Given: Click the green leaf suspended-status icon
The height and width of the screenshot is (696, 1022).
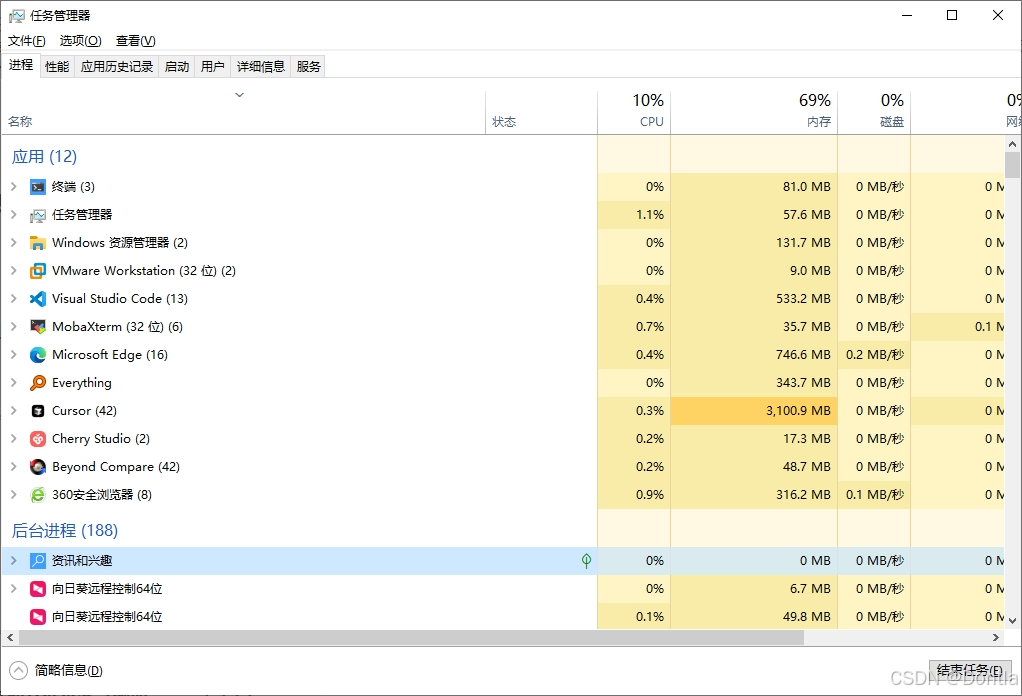Looking at the screenshot, I should click(586, 561).
